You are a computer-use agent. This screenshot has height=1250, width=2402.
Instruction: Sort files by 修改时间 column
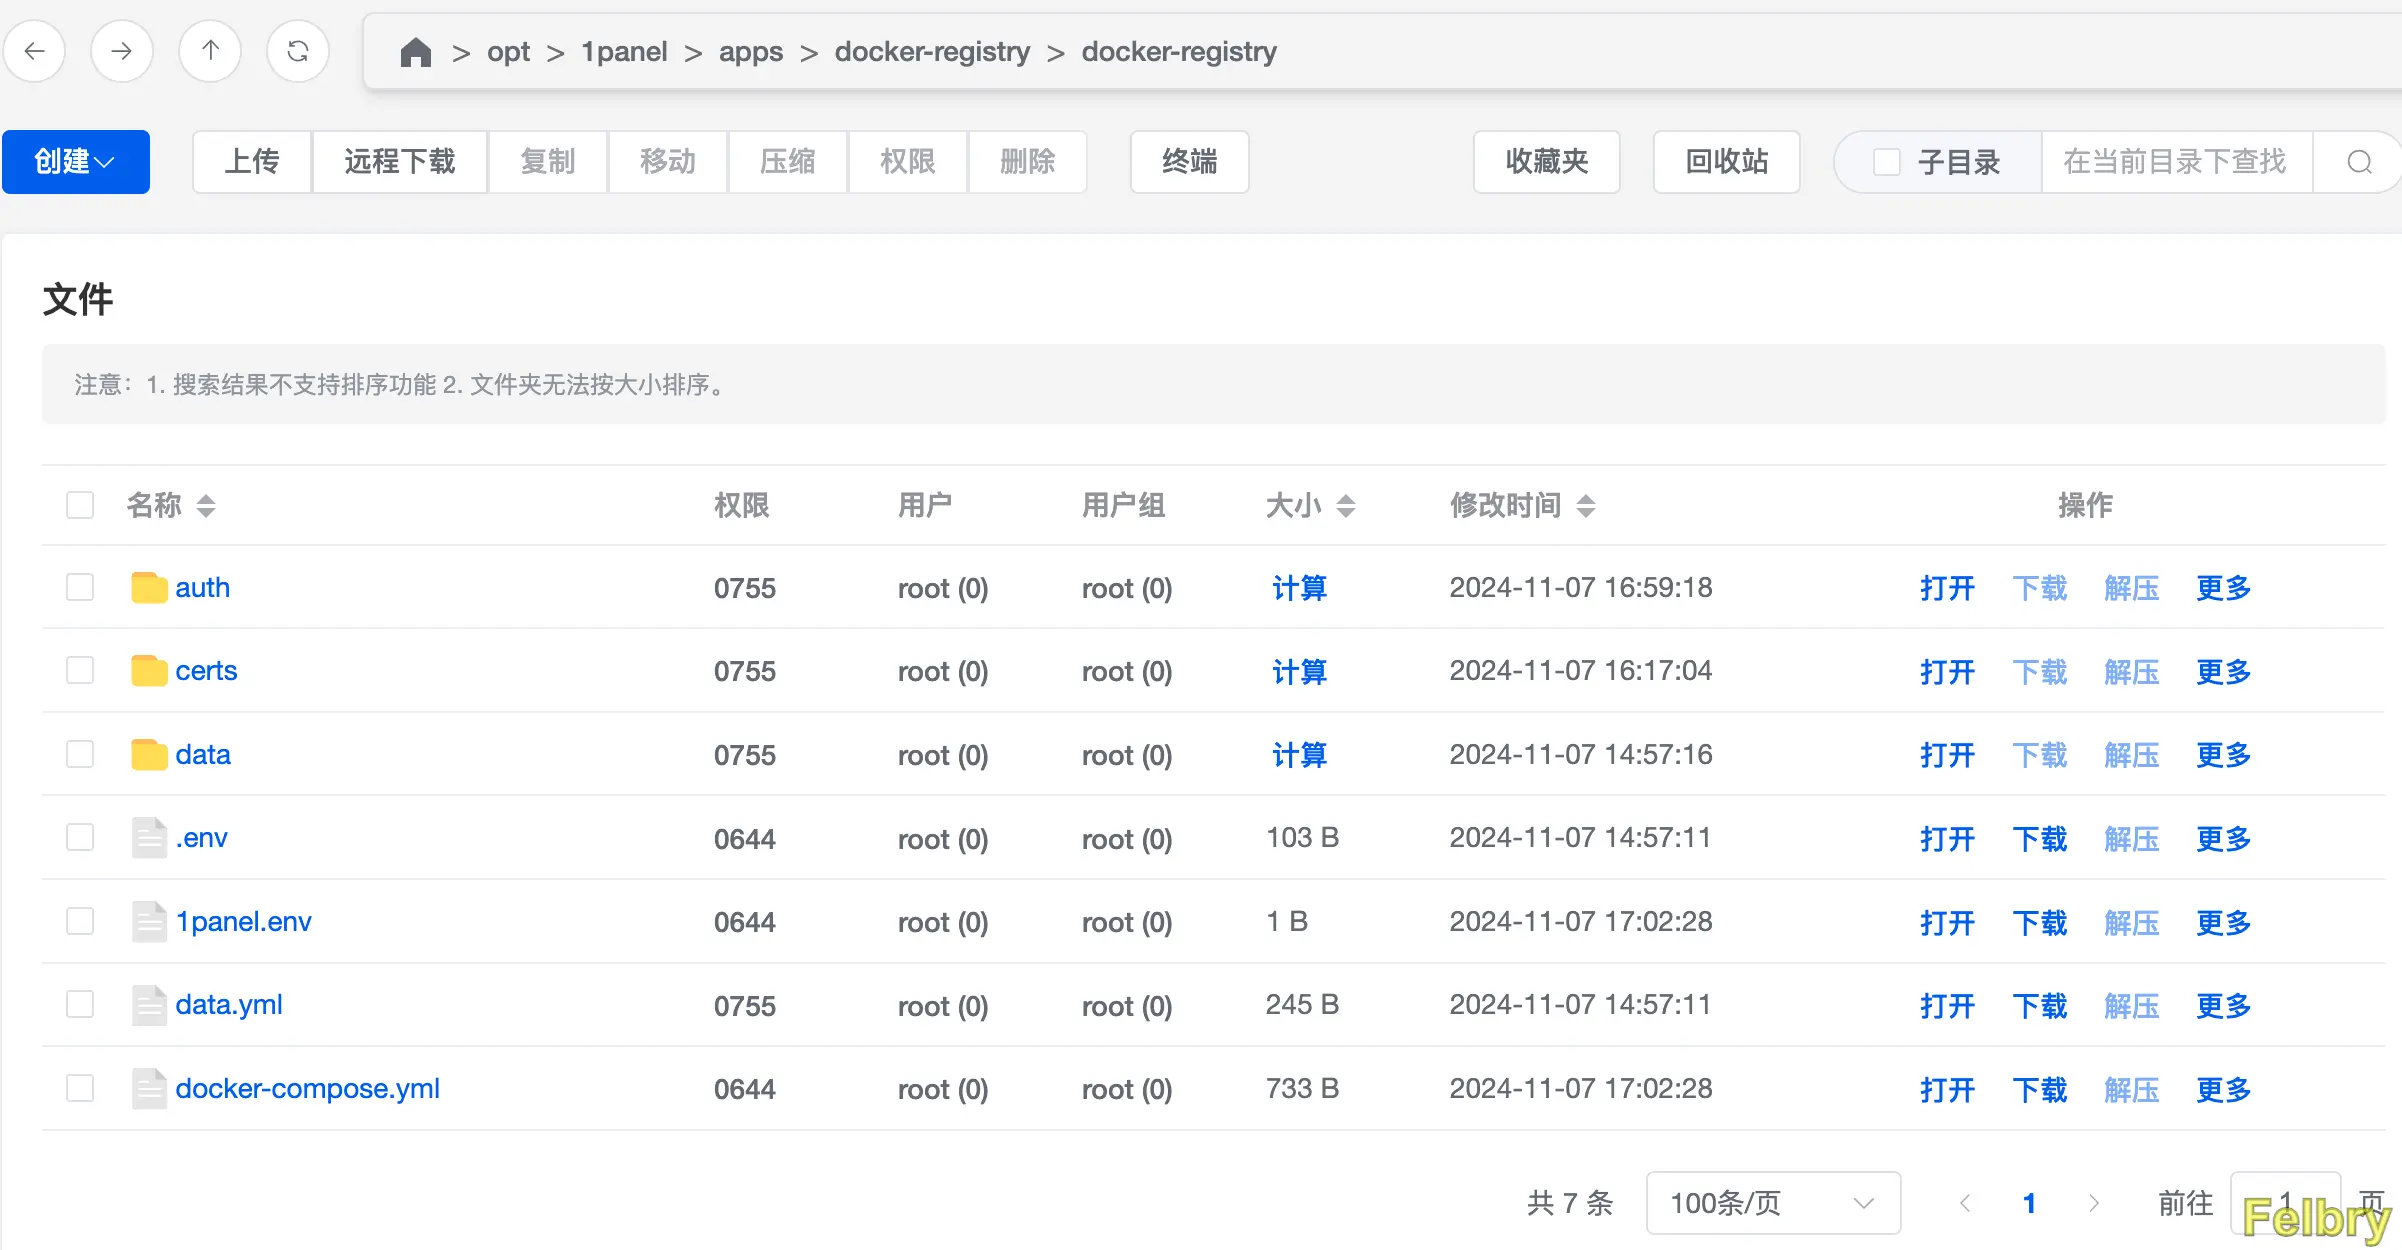click(1586, 506)
